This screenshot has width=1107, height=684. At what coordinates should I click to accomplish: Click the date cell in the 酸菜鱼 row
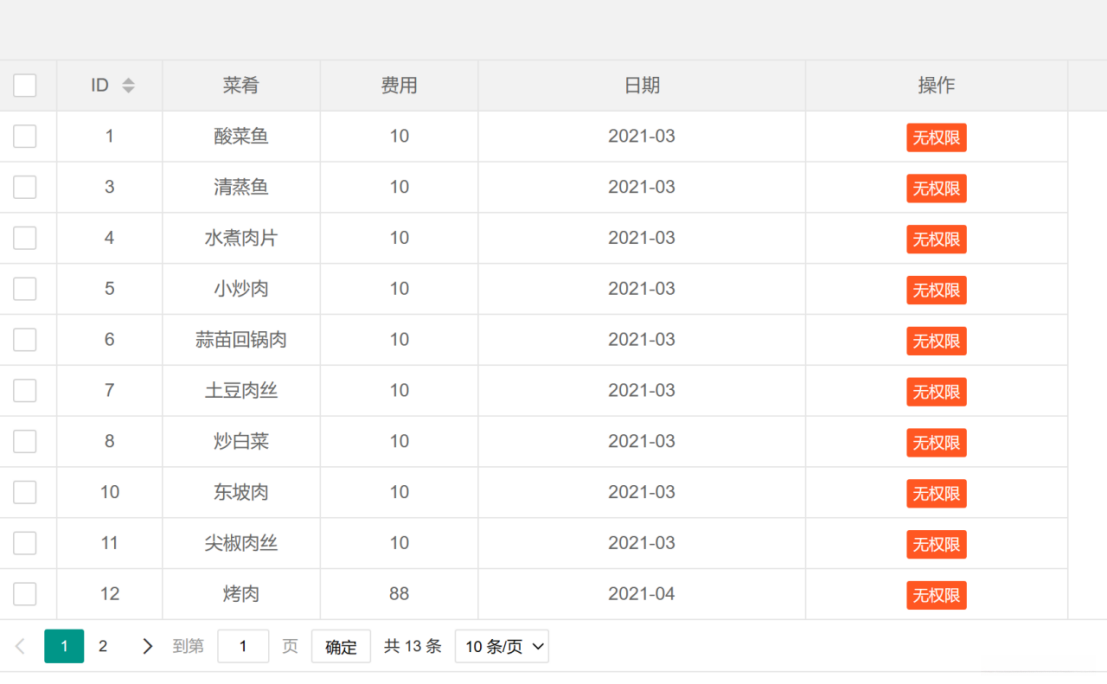pyautogui.click(x=642, y=136)
